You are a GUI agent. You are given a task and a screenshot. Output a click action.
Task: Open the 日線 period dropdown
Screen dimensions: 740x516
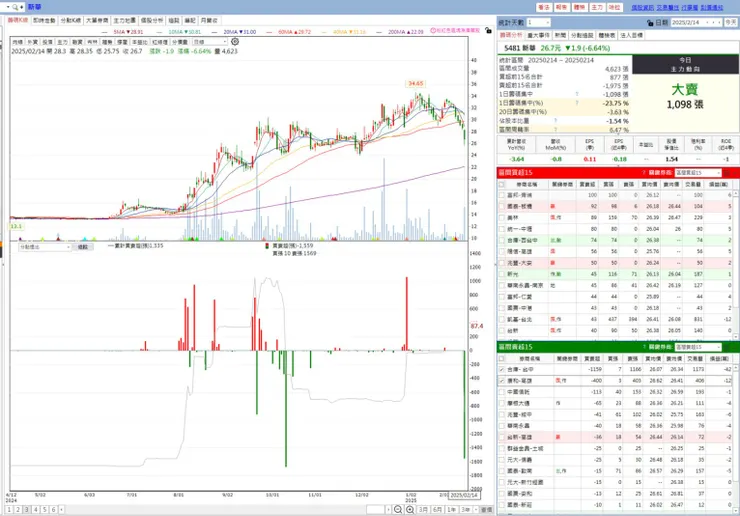210,42
